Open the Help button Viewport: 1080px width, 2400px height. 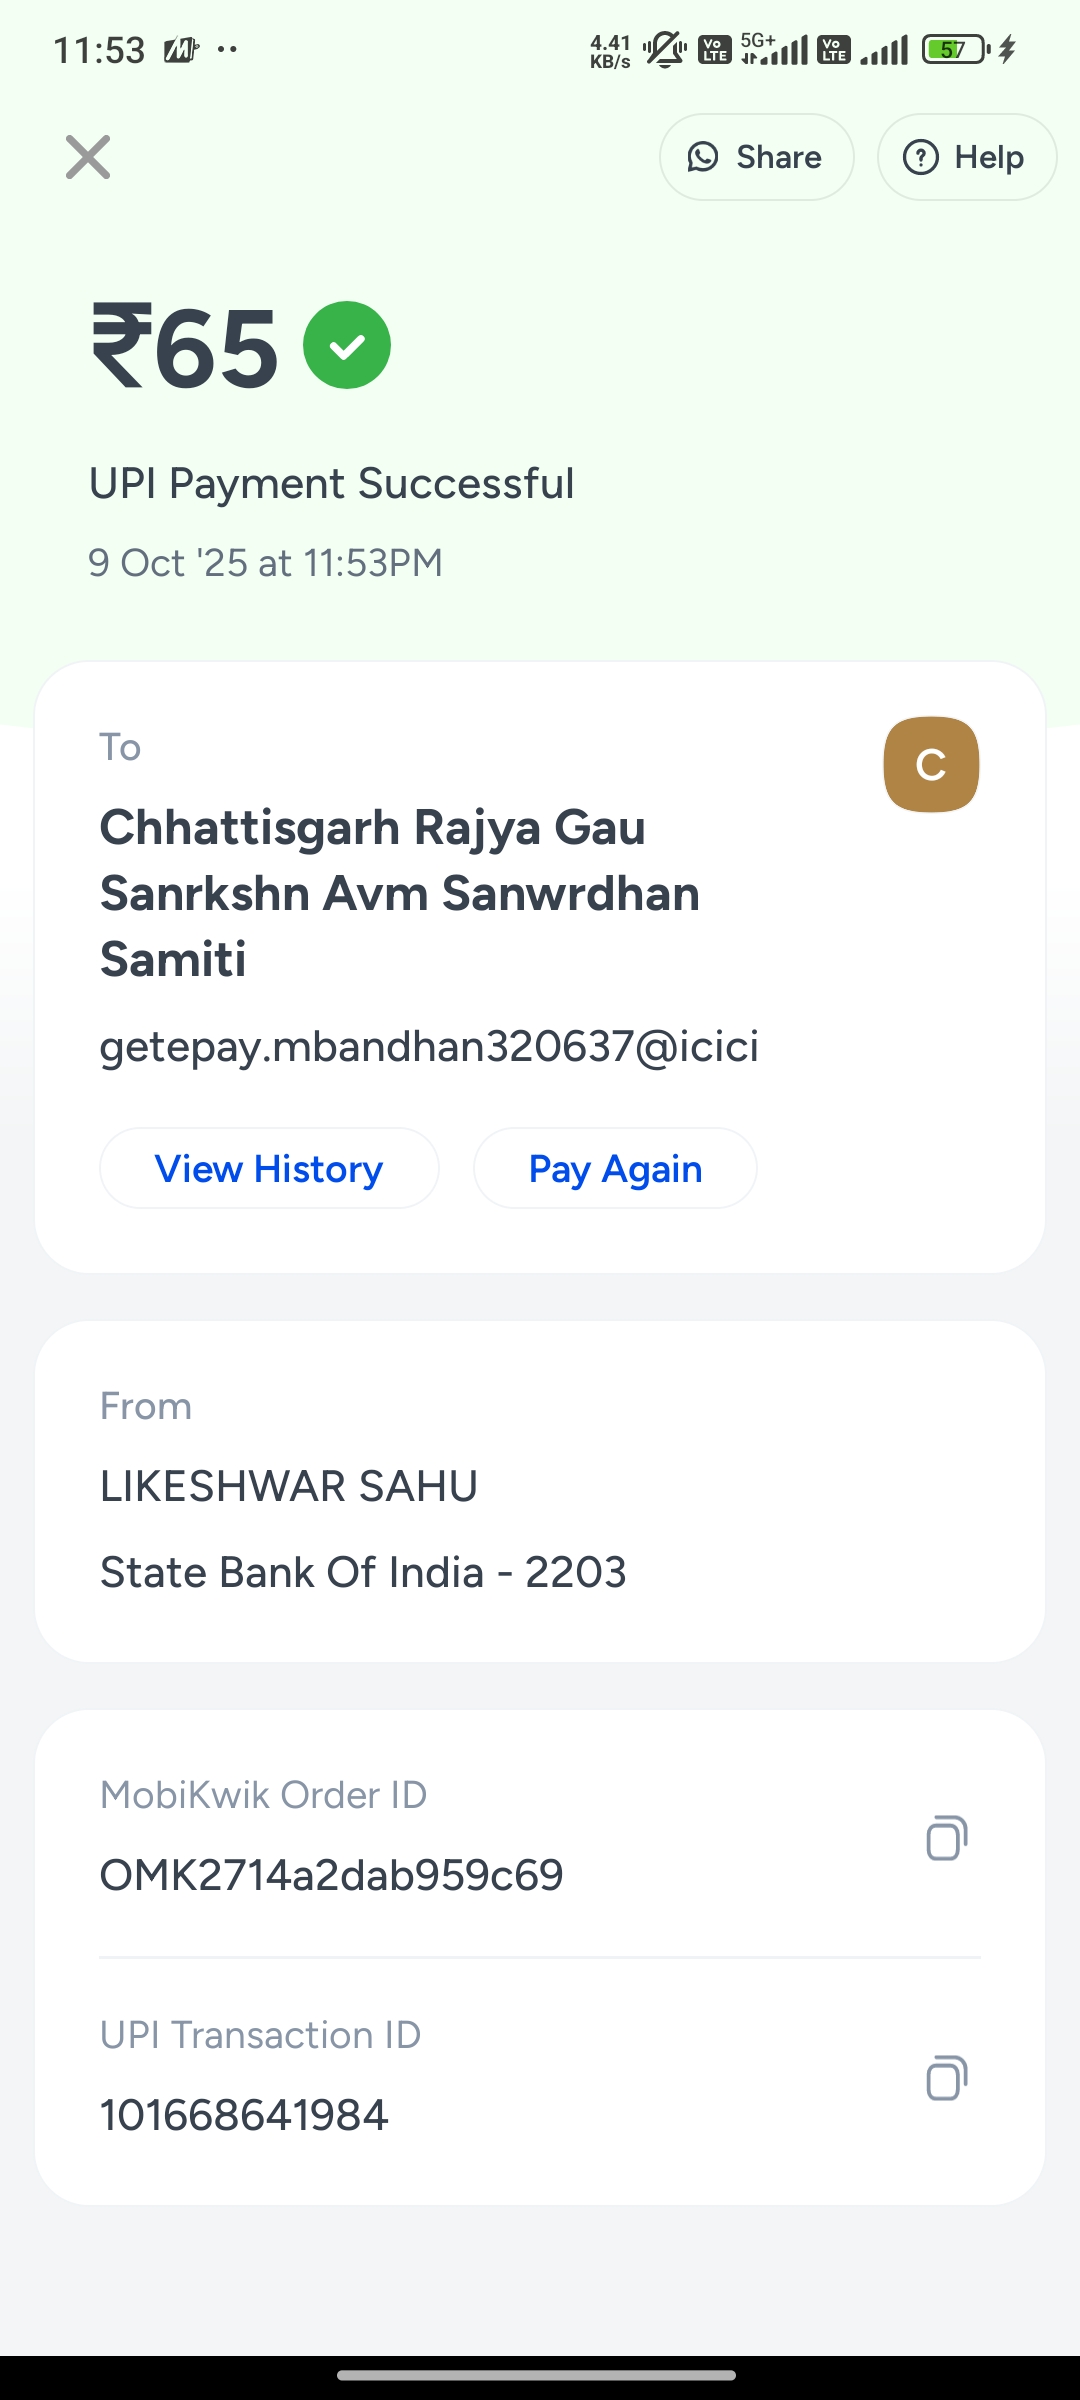click(x=966, y=157)
